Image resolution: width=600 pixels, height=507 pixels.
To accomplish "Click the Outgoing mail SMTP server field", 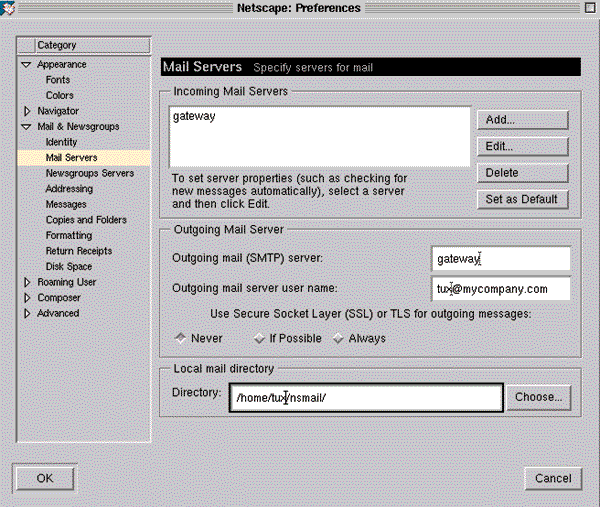I will coord(500,259).
